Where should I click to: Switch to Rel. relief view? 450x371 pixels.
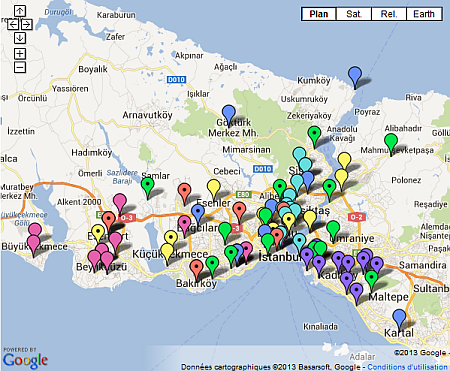389,14
